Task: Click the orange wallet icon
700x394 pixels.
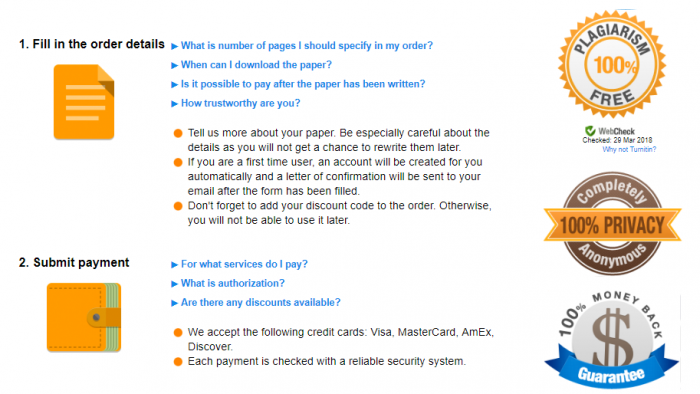Action: coord(84,317)
